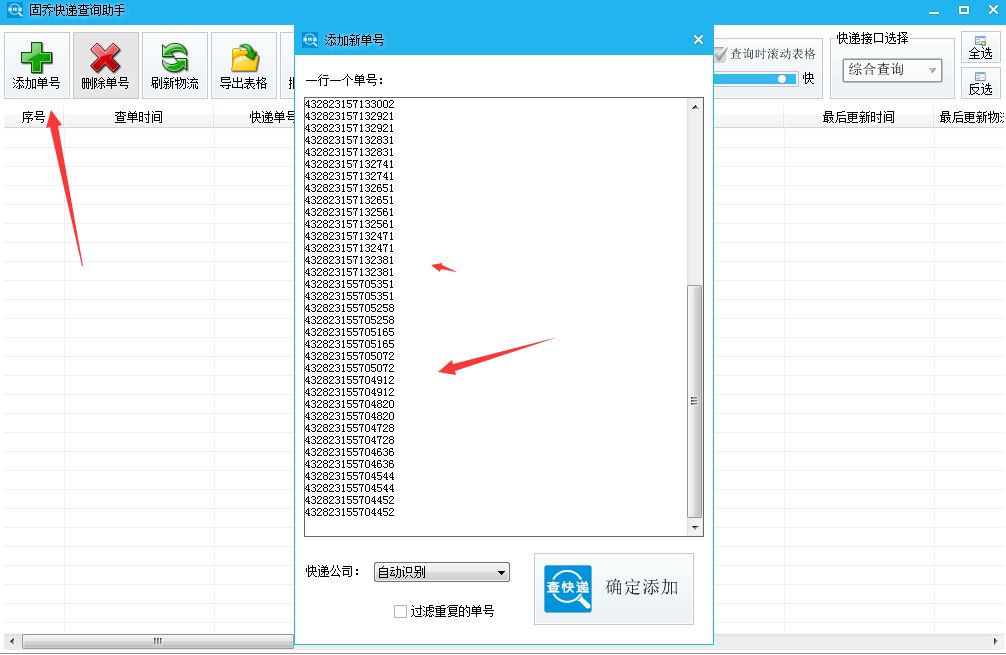Open the 自动识别 courier company dropdown
Screen dimensions: 1006x655
441,571
